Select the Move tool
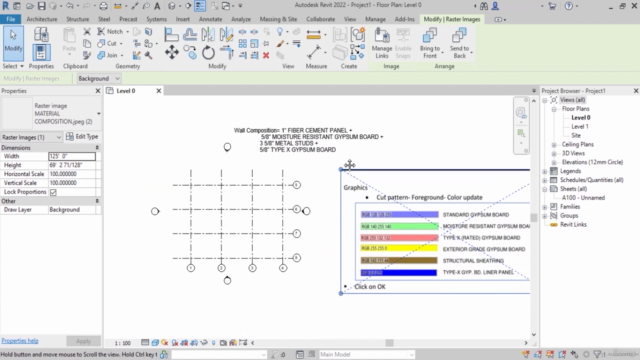 click(171, 53)
